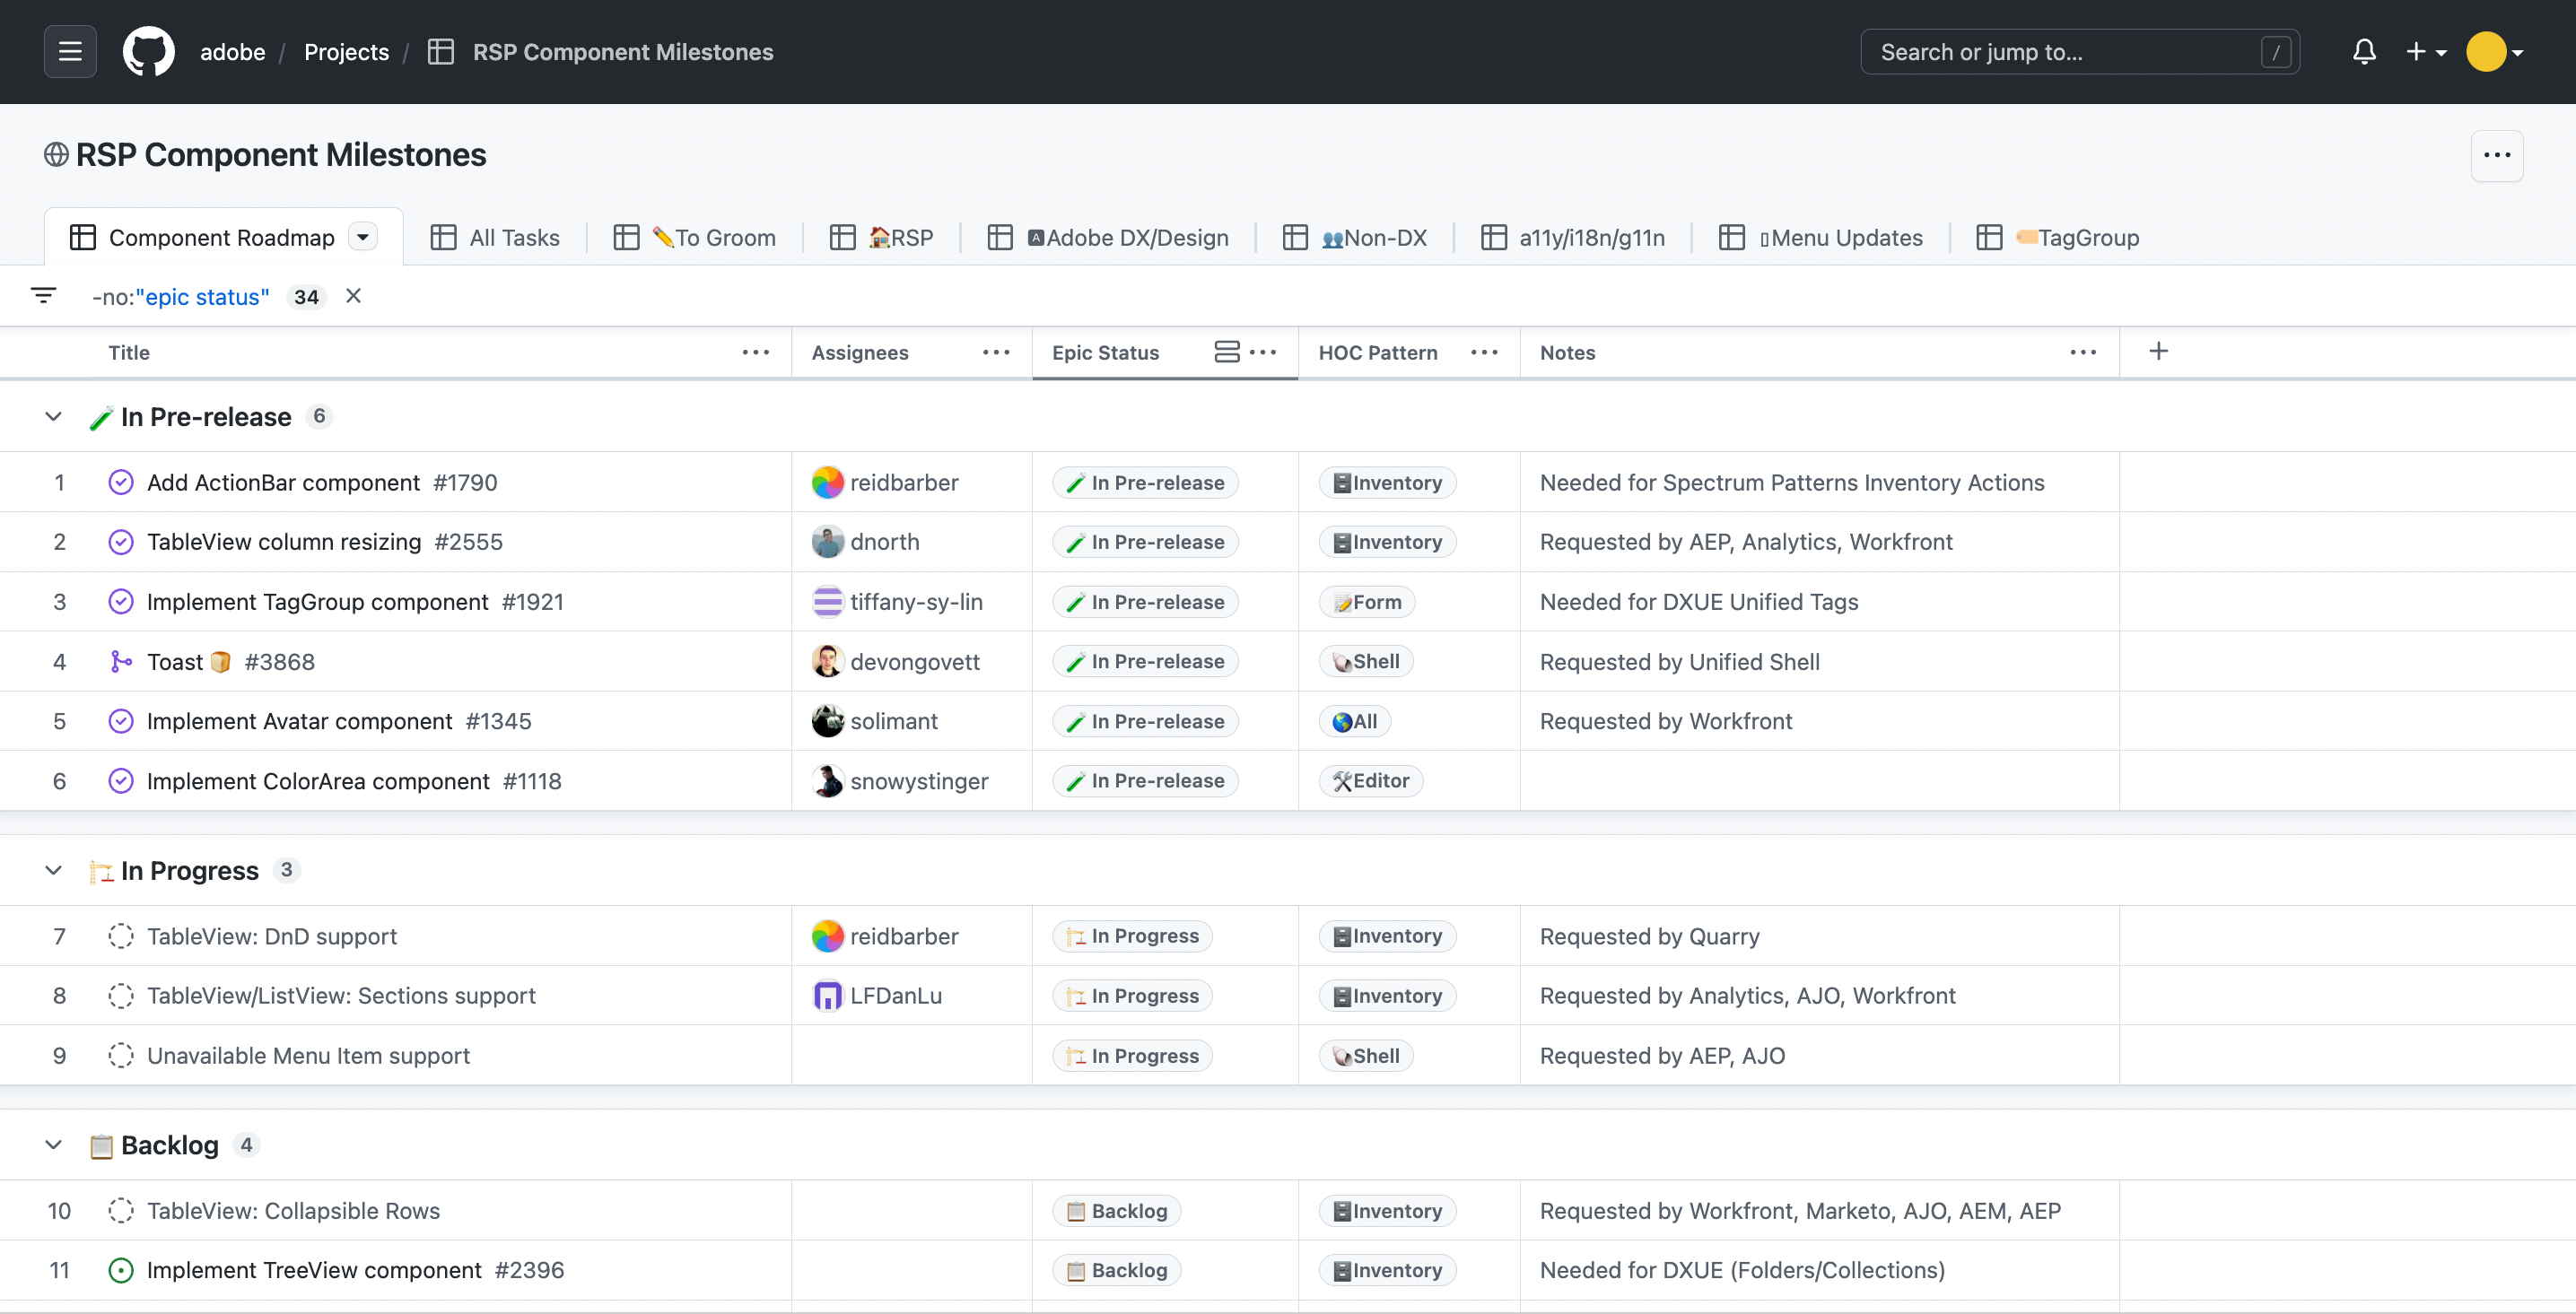Collapse the In Progress group
The image size is (2576, 1314).
54,870
